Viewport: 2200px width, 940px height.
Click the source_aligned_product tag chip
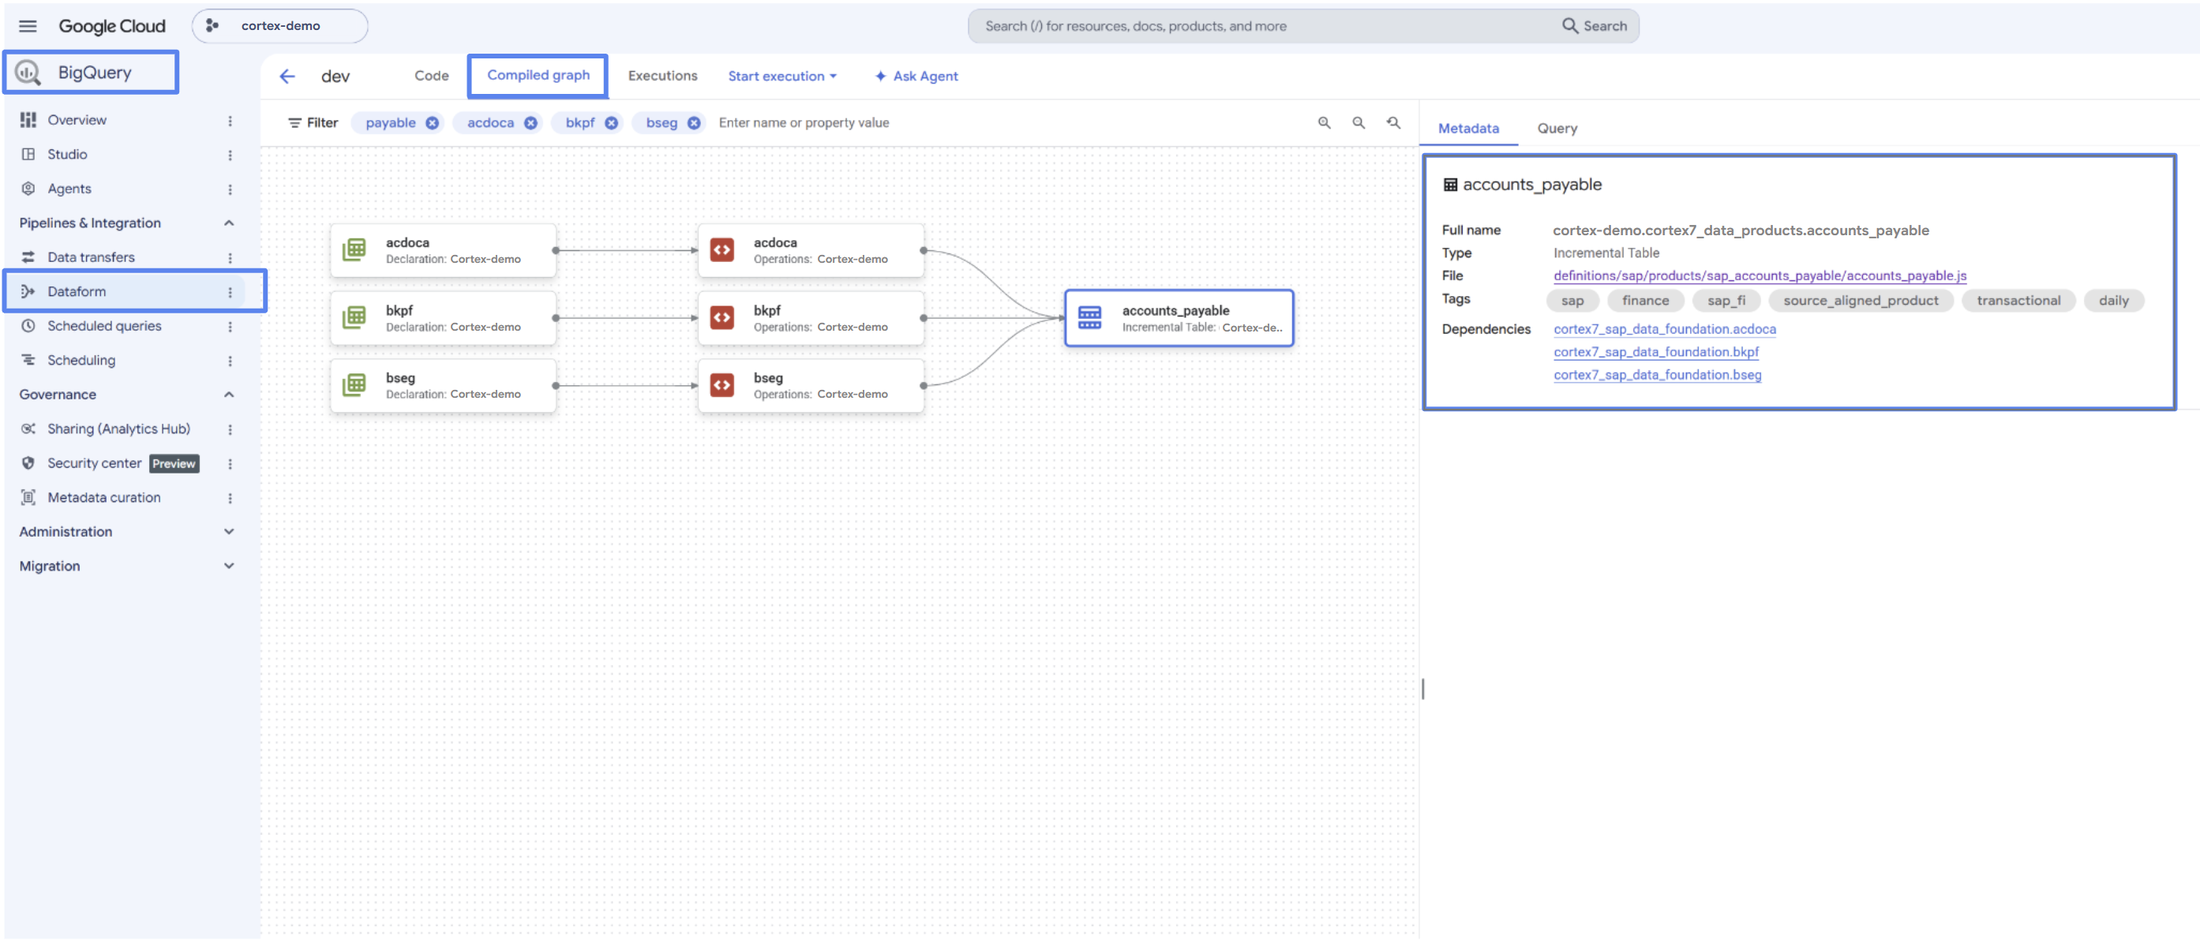point(1860,301)
